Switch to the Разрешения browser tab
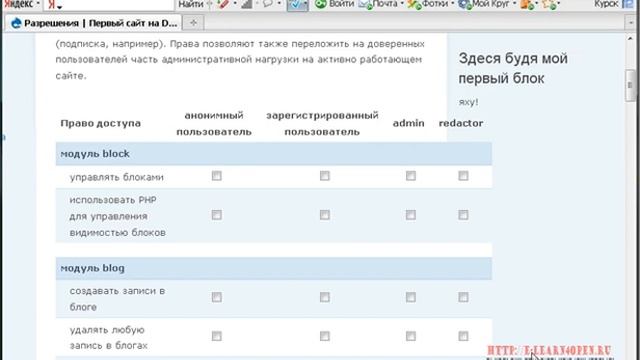 click(93, 23)
